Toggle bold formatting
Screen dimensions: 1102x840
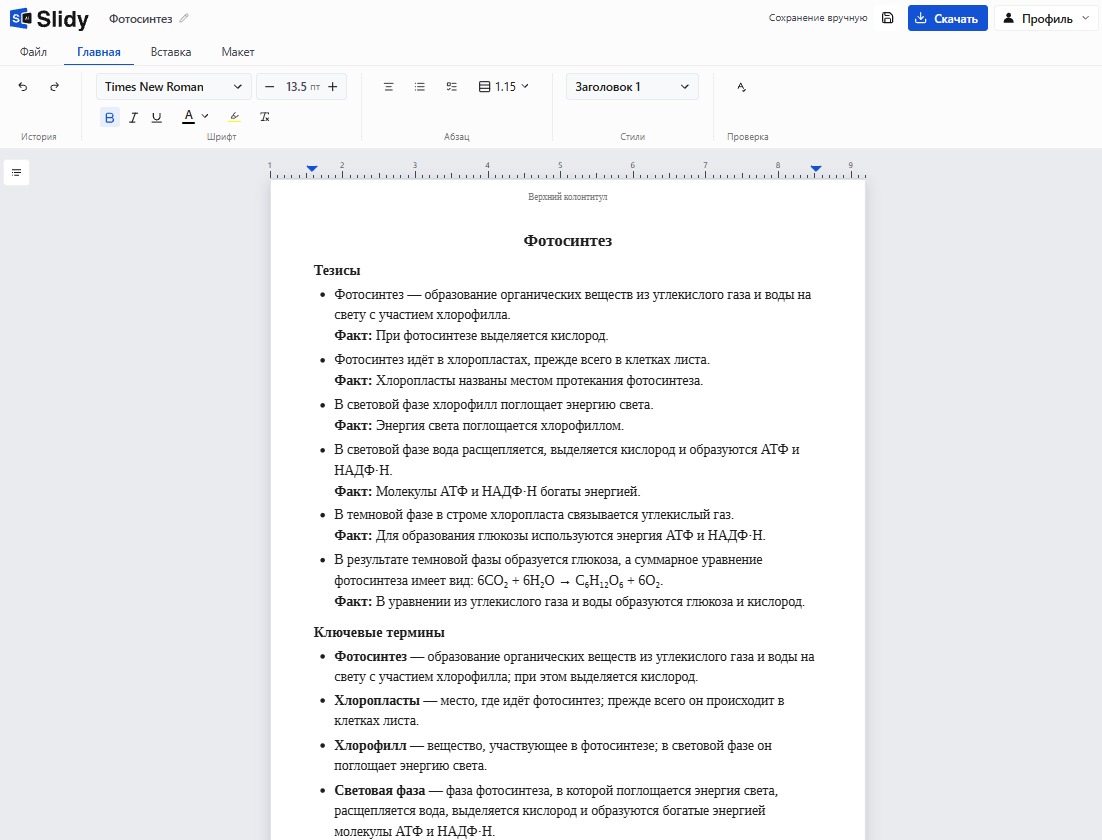(x=110, y=117)
